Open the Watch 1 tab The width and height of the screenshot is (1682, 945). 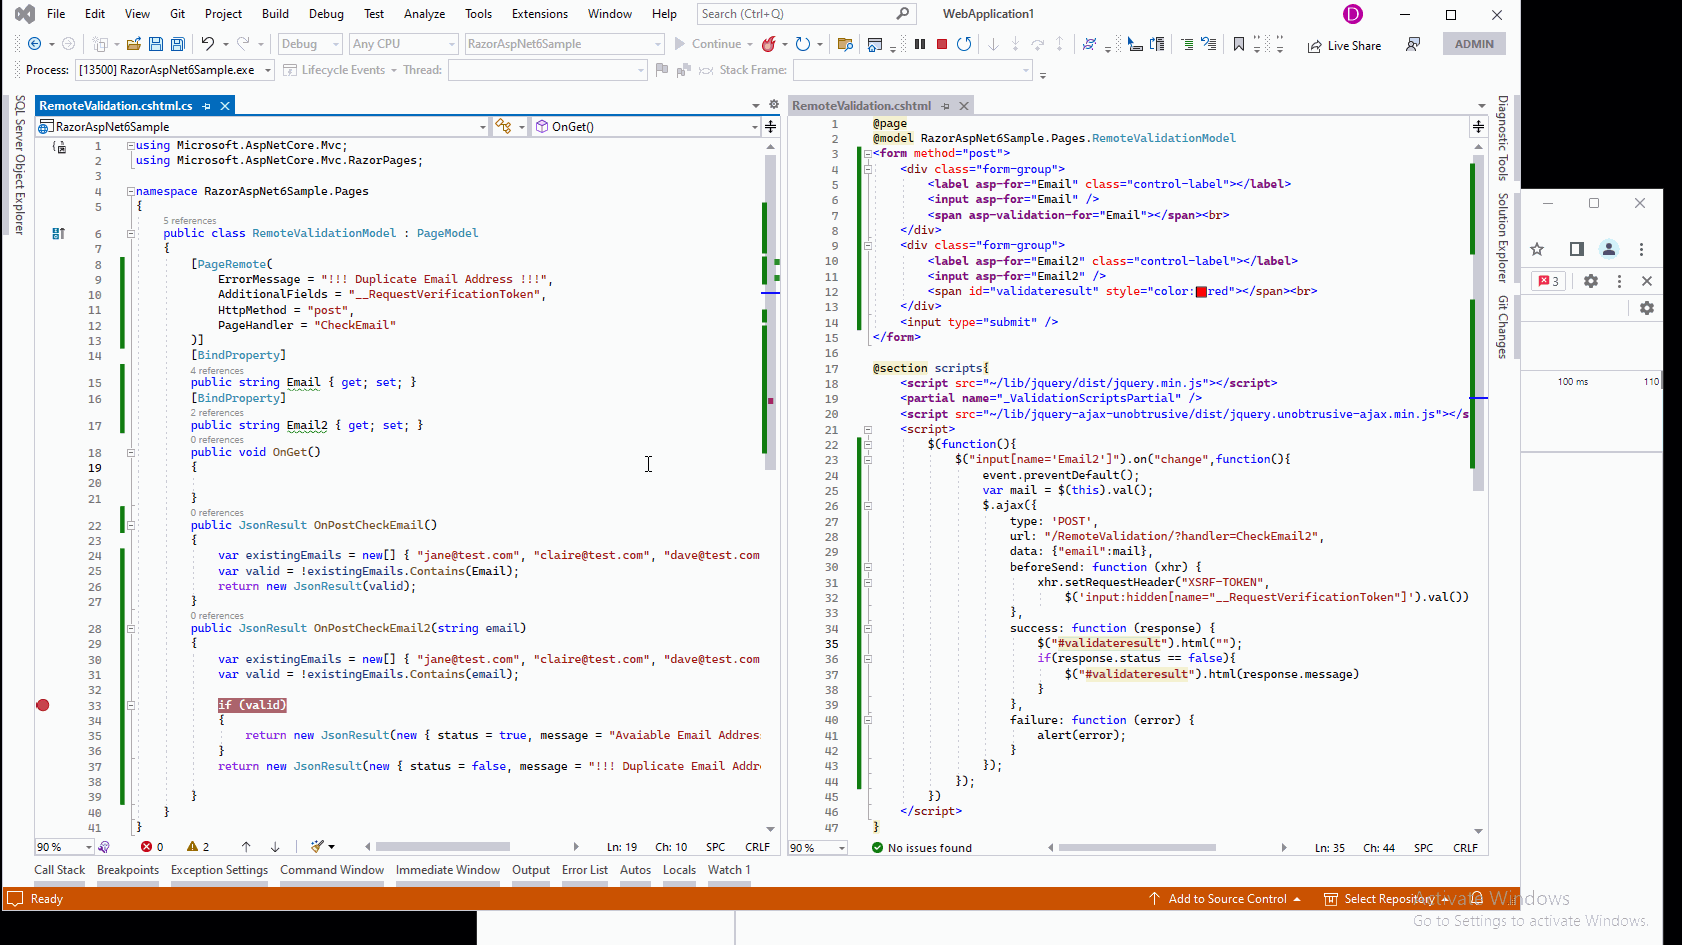(x=729, y=870)
